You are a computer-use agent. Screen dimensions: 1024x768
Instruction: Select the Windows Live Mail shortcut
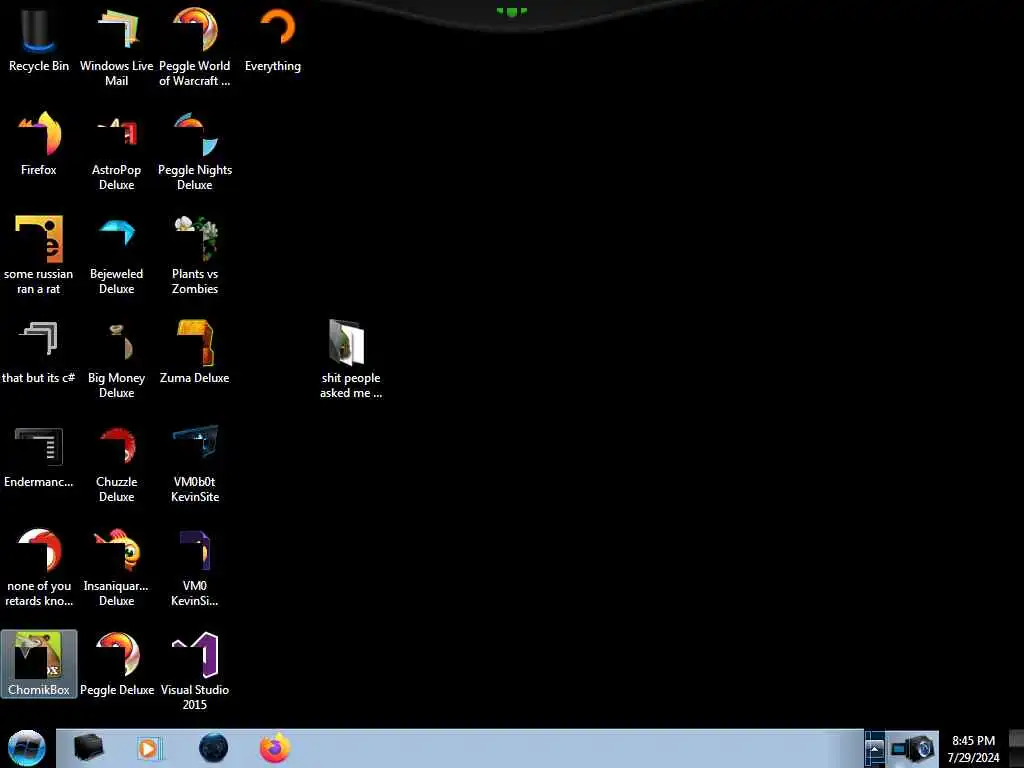116,47
